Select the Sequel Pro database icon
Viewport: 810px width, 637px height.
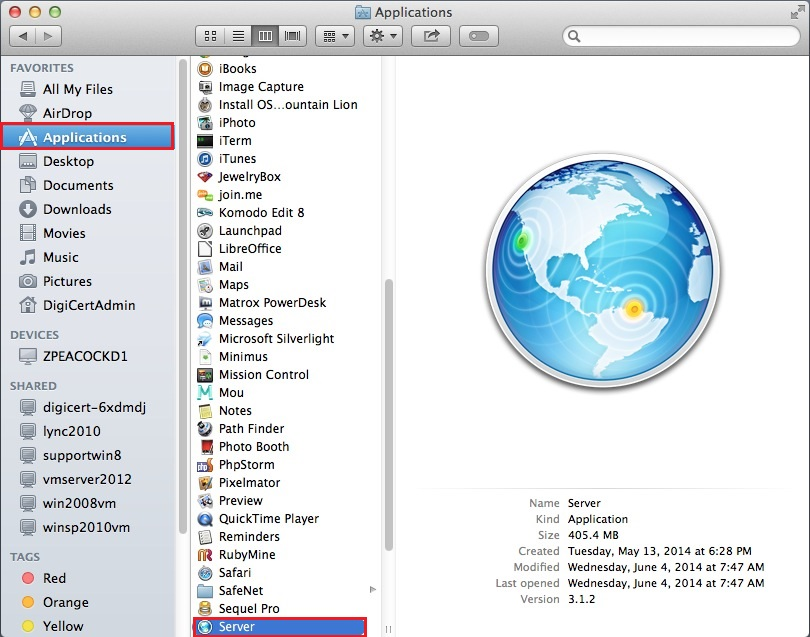(x=205, y=609)
